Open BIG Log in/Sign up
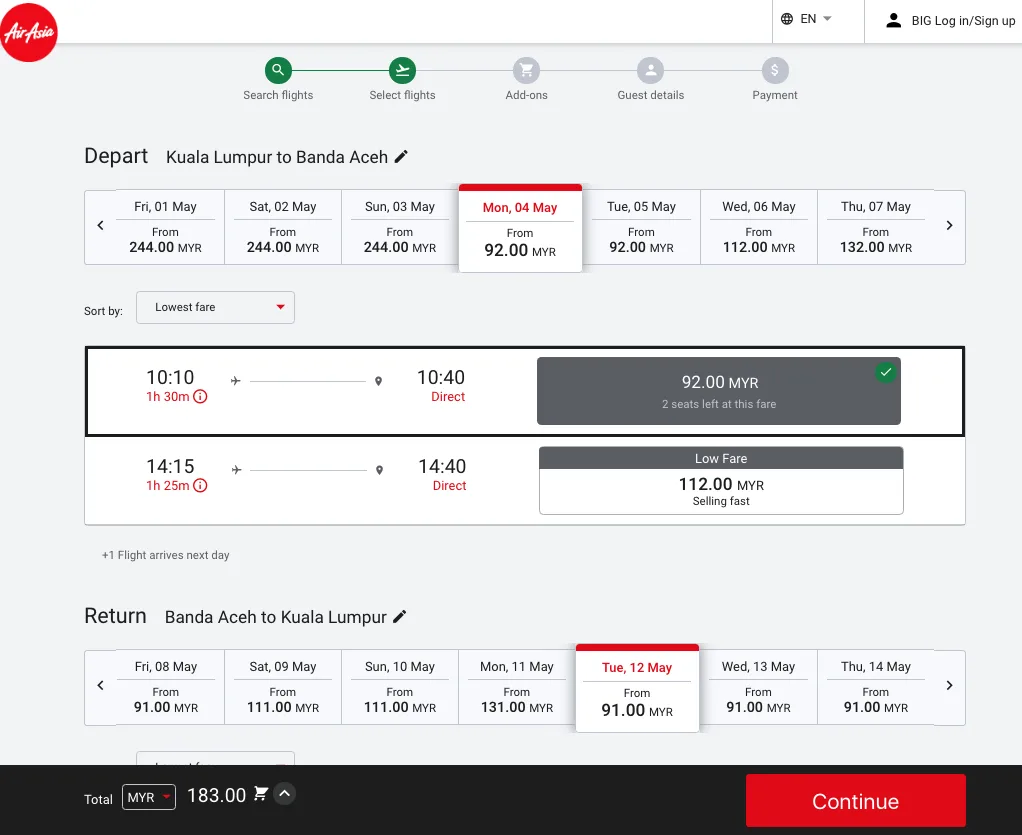1022x835 pixels. click(x=950, y=21)
